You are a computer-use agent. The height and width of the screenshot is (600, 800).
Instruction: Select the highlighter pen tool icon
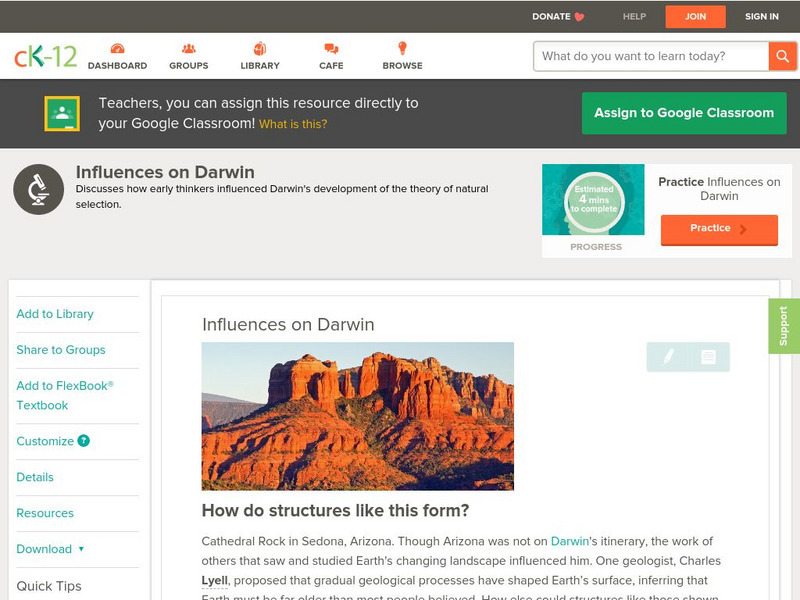pyautogui.click(x=668, y=356)
